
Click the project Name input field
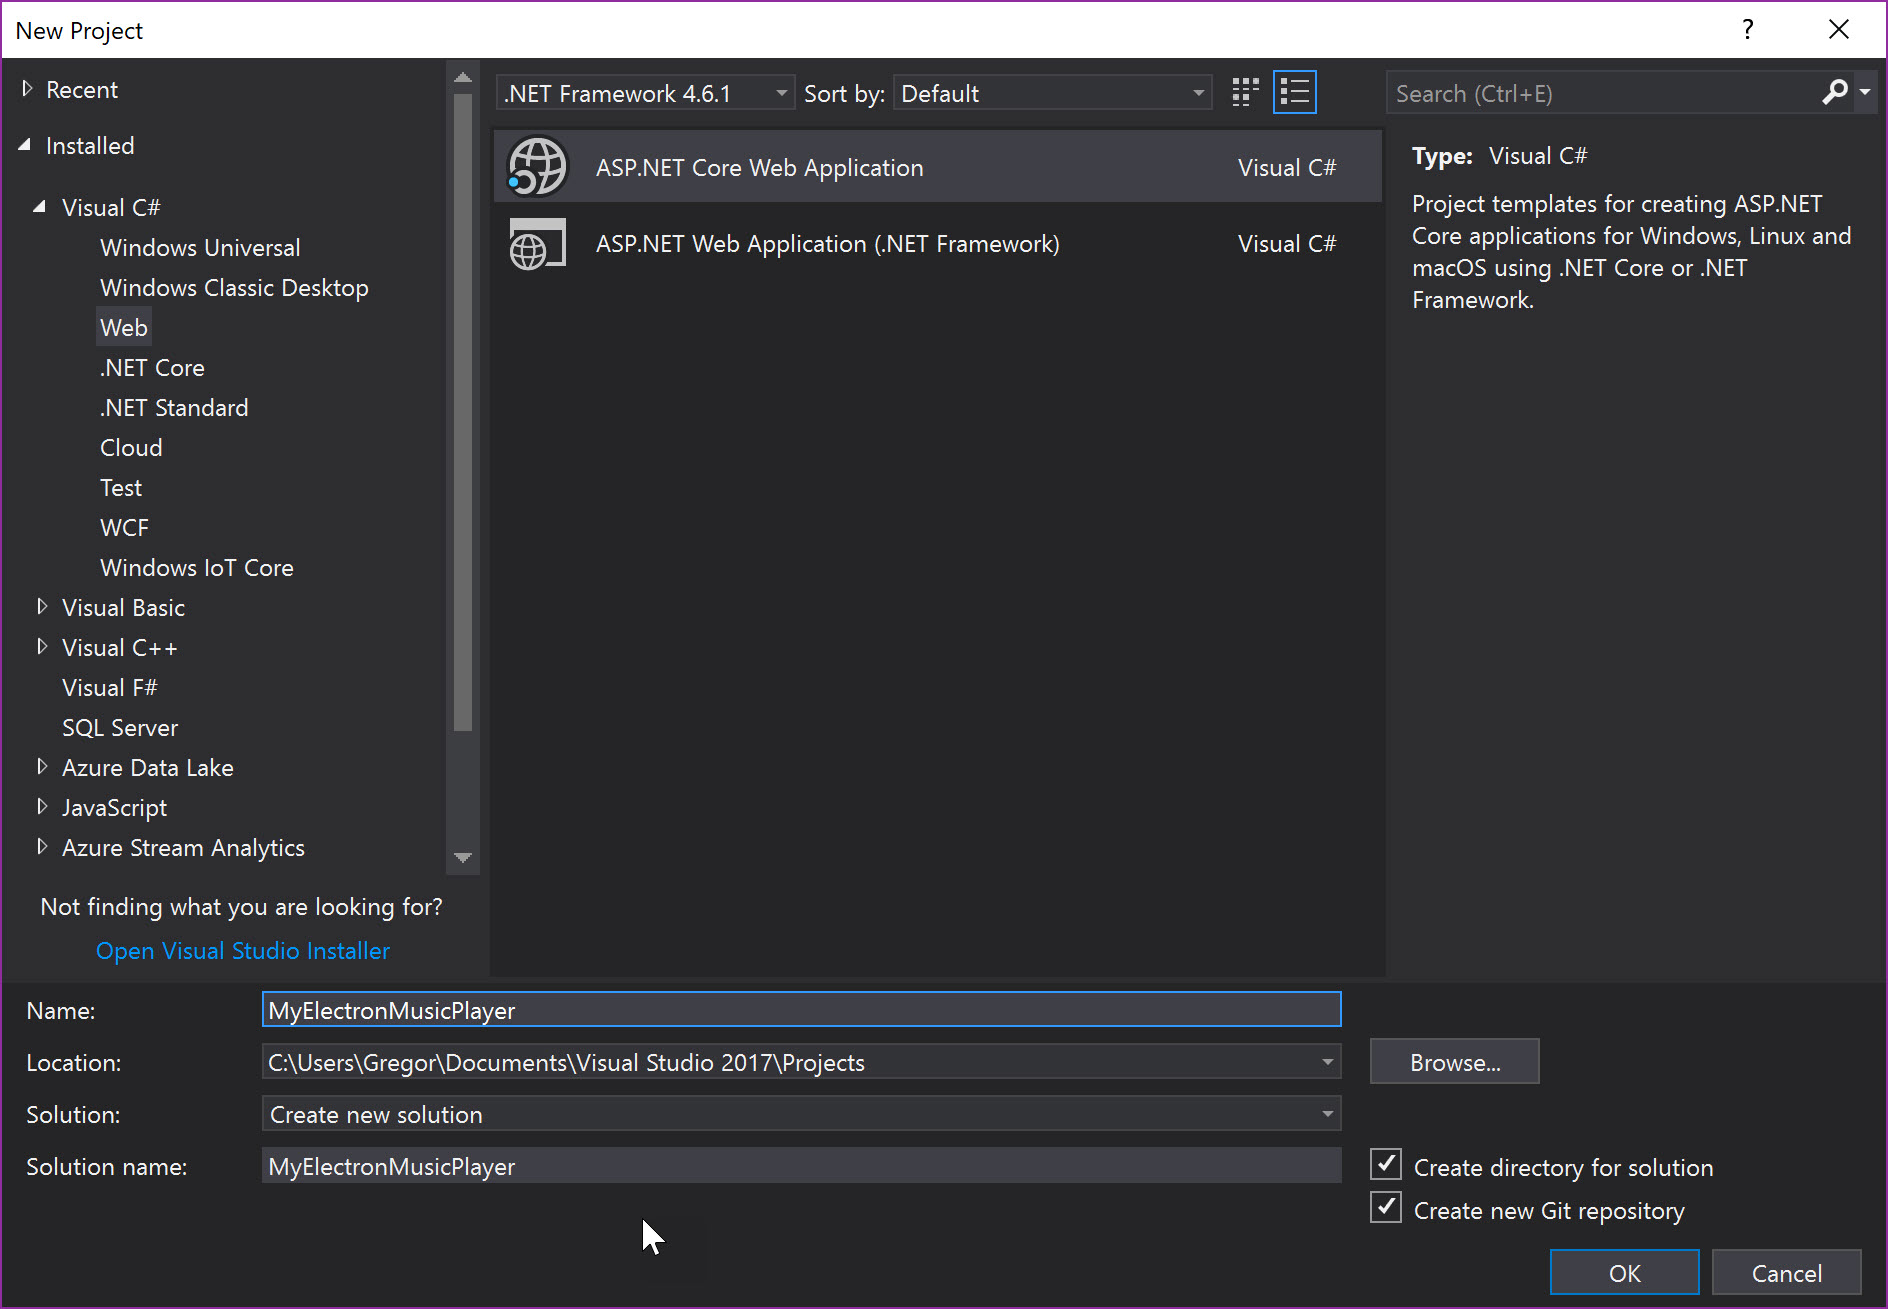(x=802, y=1010)
